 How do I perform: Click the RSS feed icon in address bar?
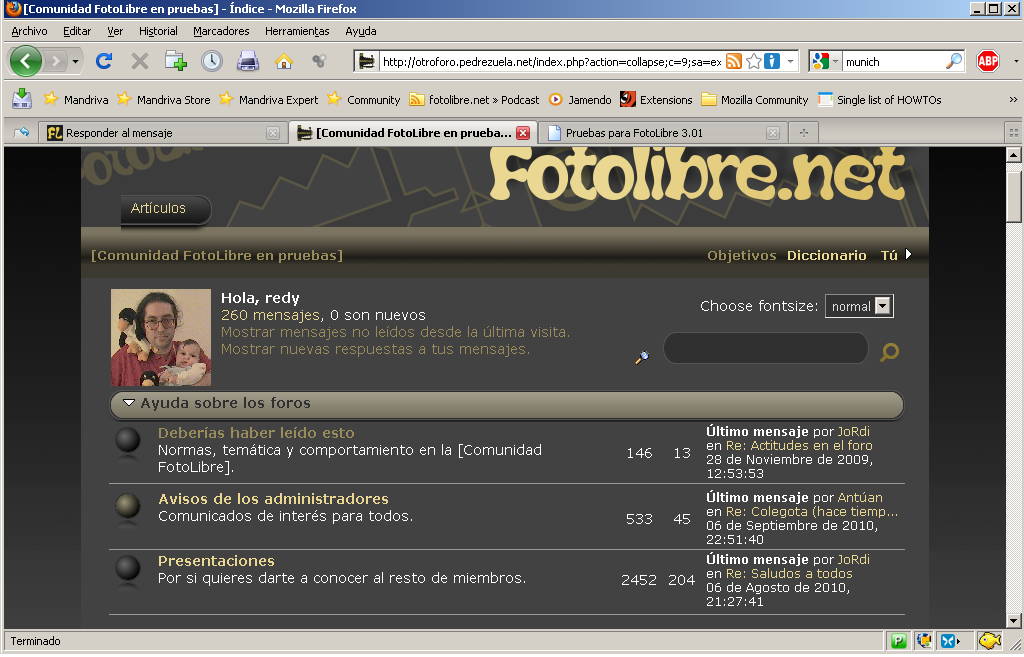coord(734,61)
